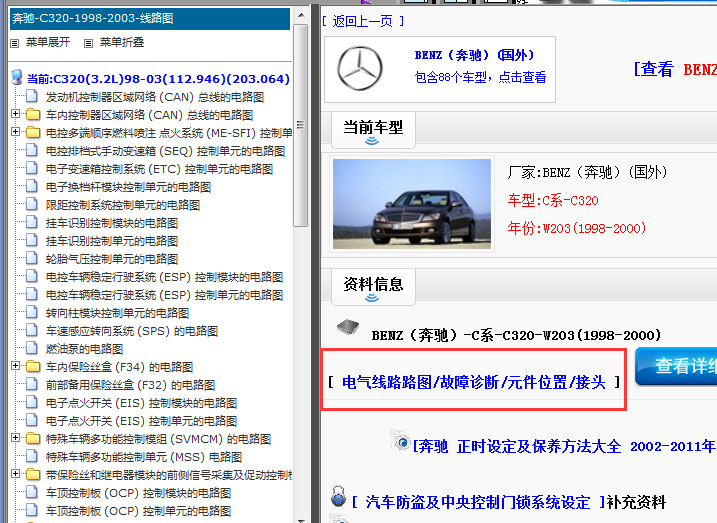
Task: Open 汽车防盗及中央控制门锁系统设定 link
Action: [x=478, y=502]
